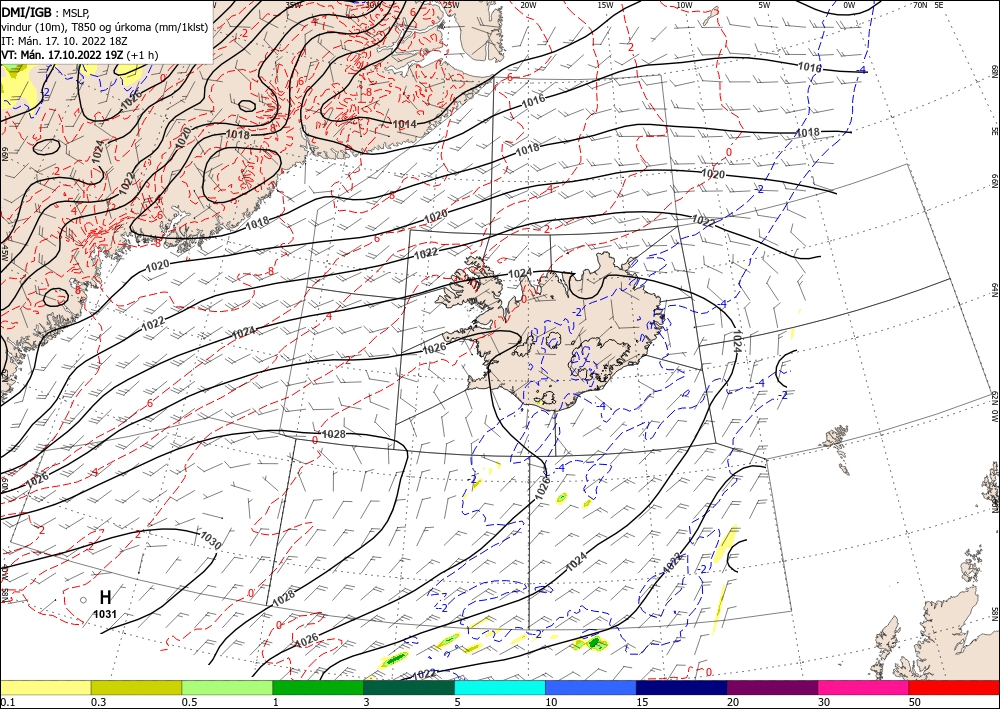Click the dark green 3–5 legend segment
This screenshot has width=1000, height=709.
tap(409, 687)
